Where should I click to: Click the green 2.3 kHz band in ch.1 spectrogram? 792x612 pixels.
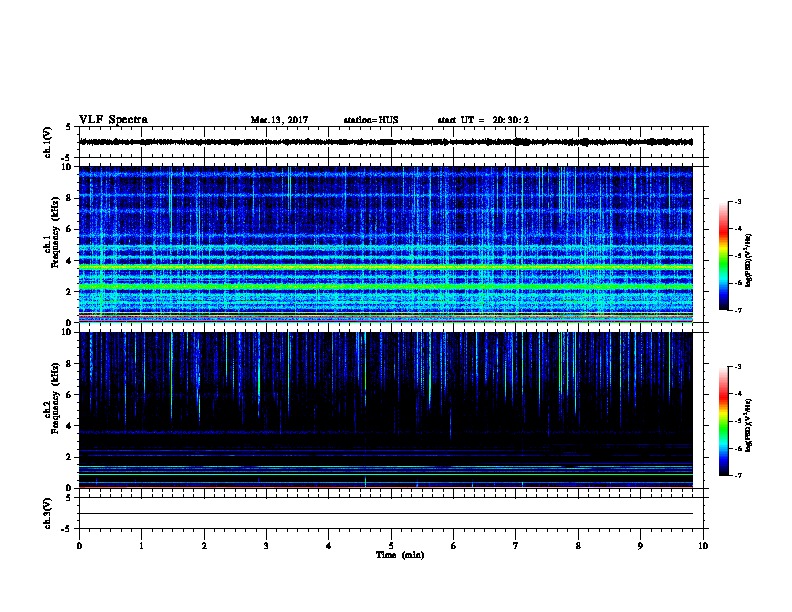[386, 286]
